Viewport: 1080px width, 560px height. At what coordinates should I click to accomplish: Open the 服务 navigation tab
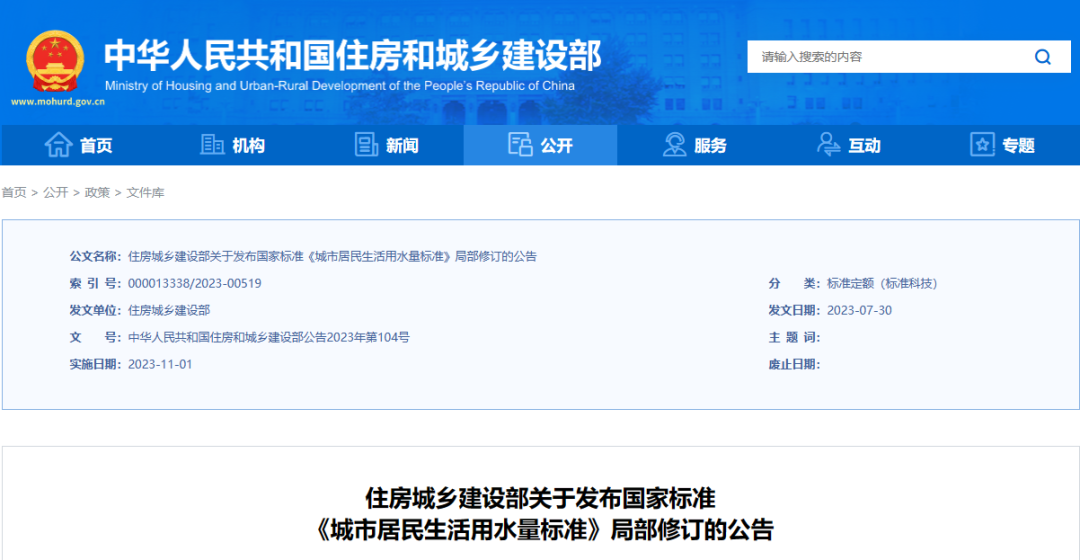(x=694, y=145)
